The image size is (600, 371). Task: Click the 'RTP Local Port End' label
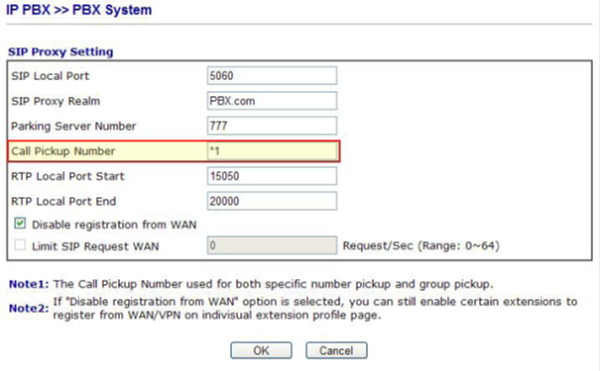point(64,201)
